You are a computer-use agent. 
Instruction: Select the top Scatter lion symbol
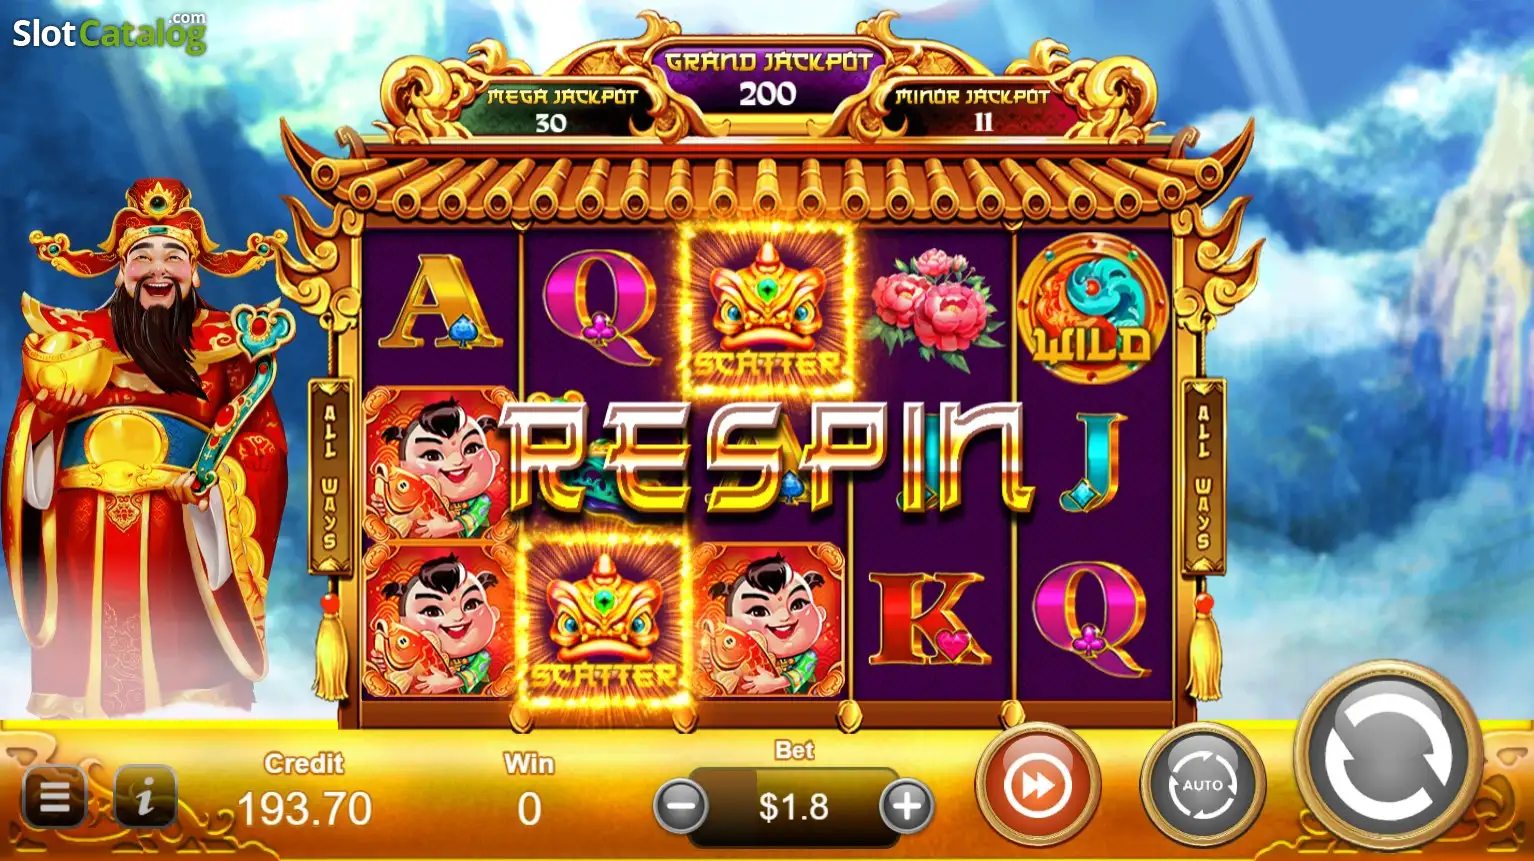pos(768,308)
